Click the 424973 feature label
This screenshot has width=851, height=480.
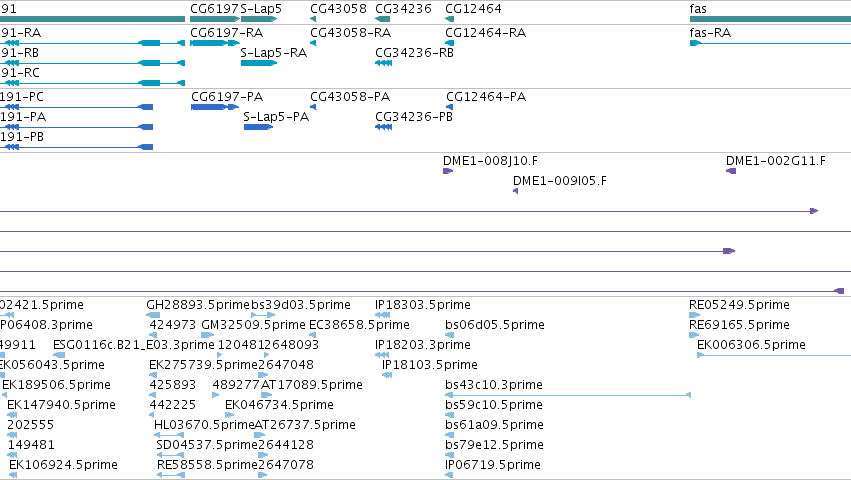[x=173, y=325]
